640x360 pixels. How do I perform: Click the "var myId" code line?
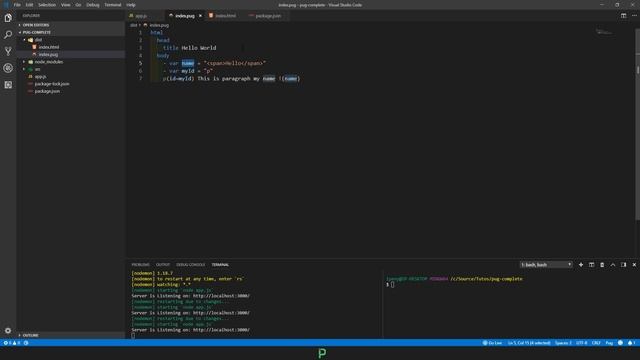[188, 71]
